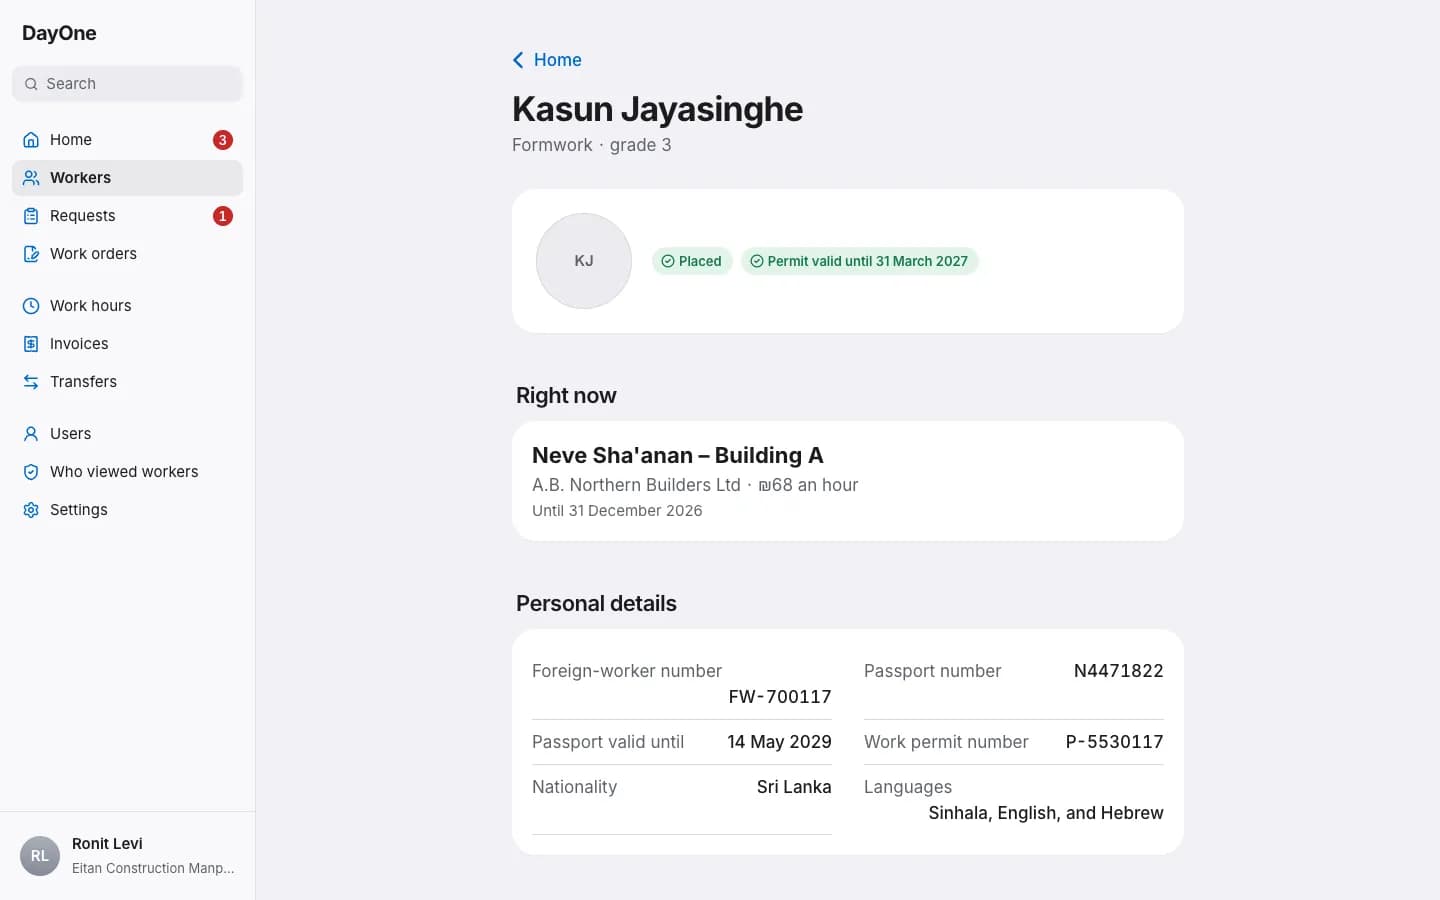Click the Sri Lanka nationality value

coord(794,787)
